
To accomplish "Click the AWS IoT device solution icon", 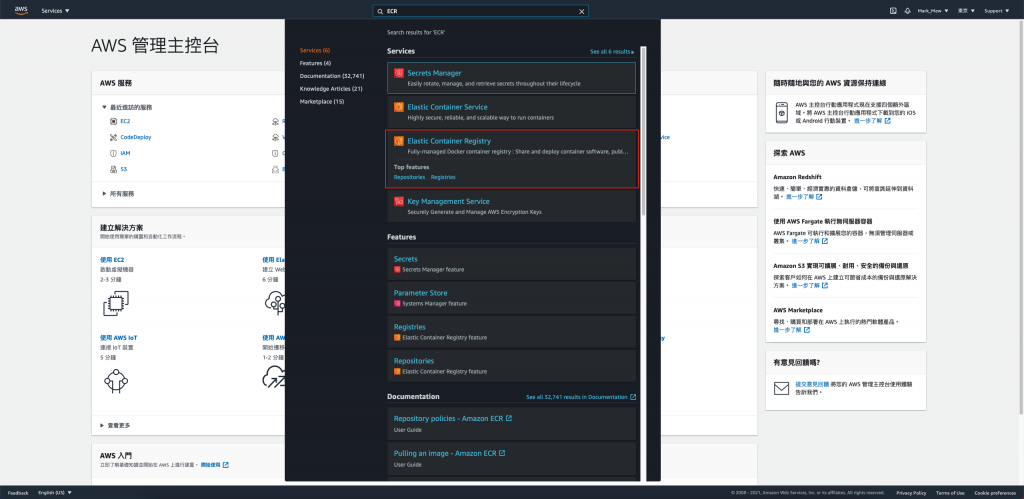I will (116, 379).
